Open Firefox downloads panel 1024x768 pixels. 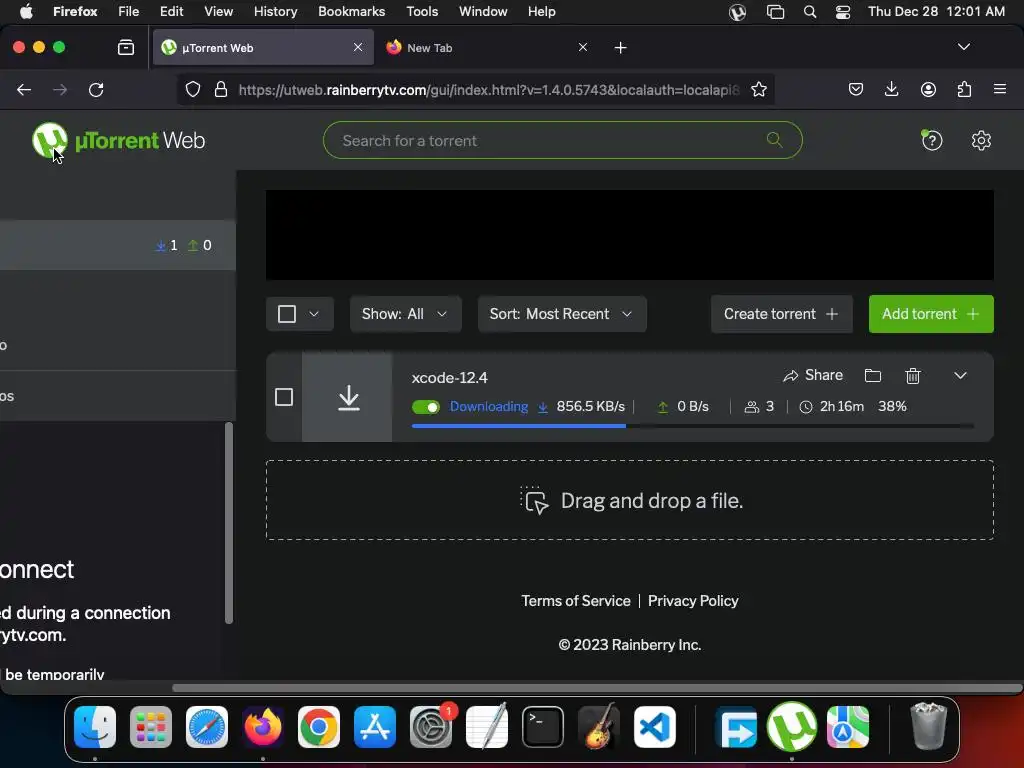coord(891,89)
